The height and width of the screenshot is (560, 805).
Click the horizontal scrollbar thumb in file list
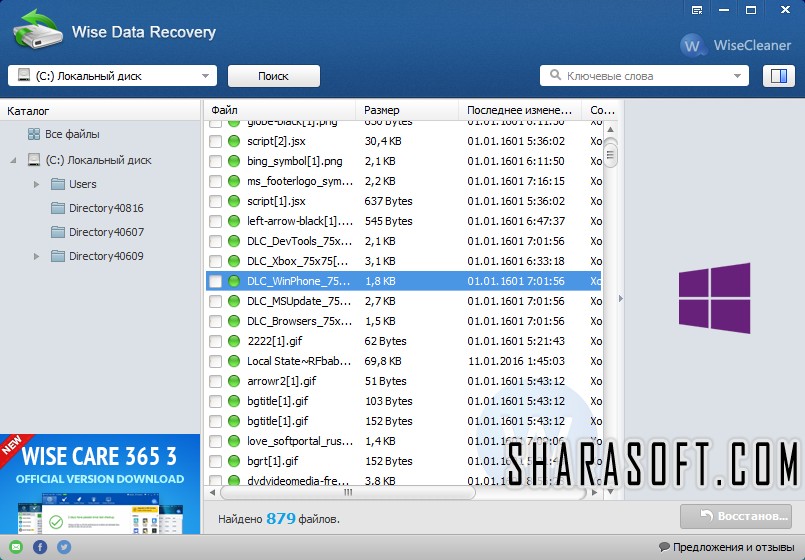pos(348,492)
